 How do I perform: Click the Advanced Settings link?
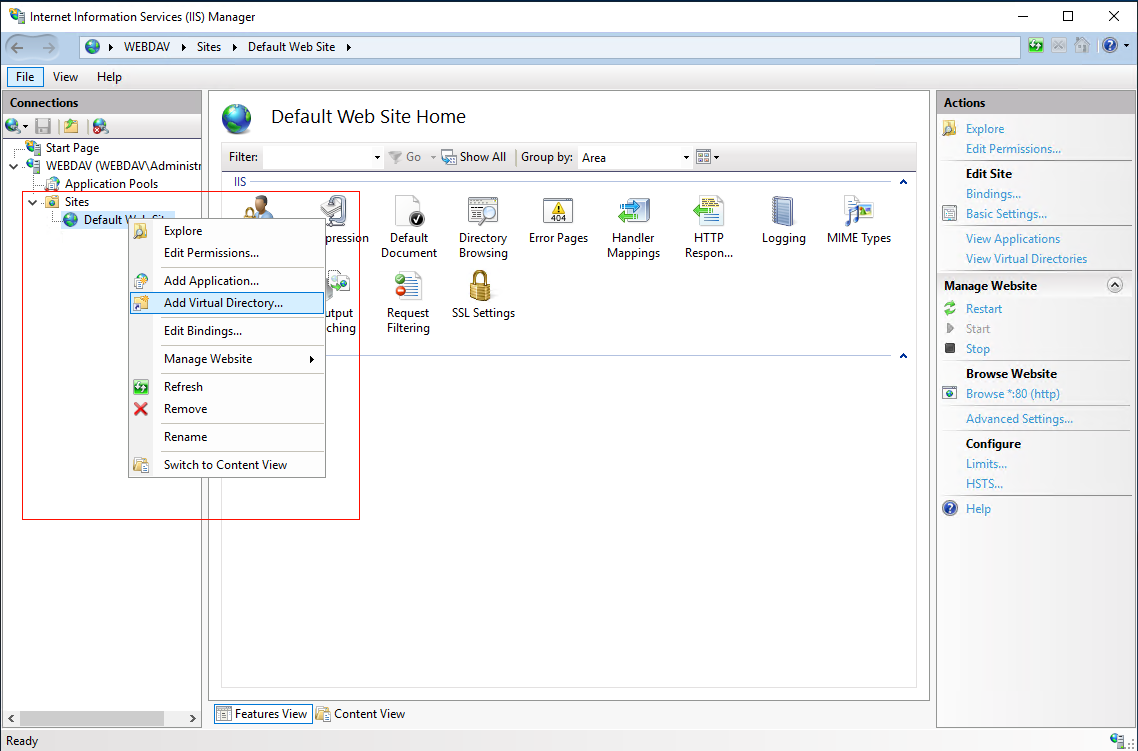pos(1019,419)
